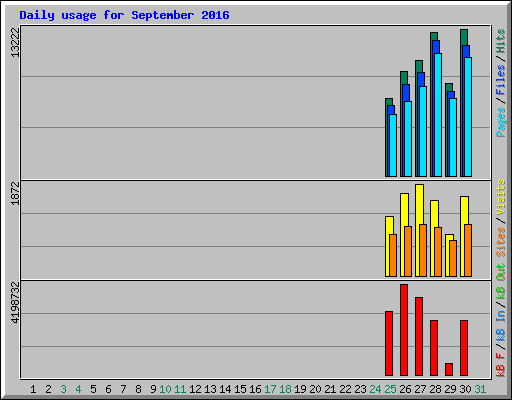Click day number 21 on the axis
This screenshot has height=400, width=512.
click(330, 389)
